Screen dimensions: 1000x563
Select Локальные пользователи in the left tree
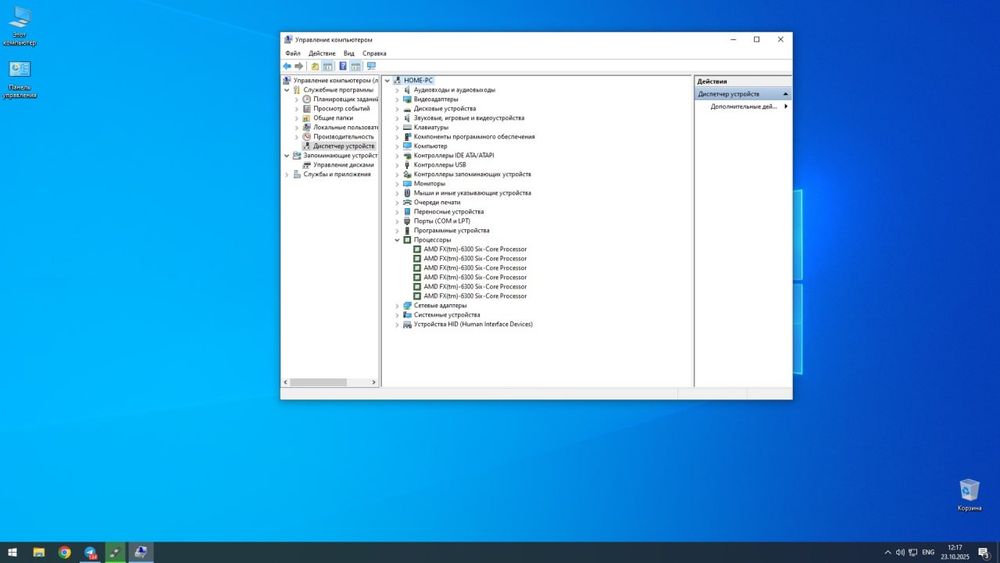(x=346, y=128)
